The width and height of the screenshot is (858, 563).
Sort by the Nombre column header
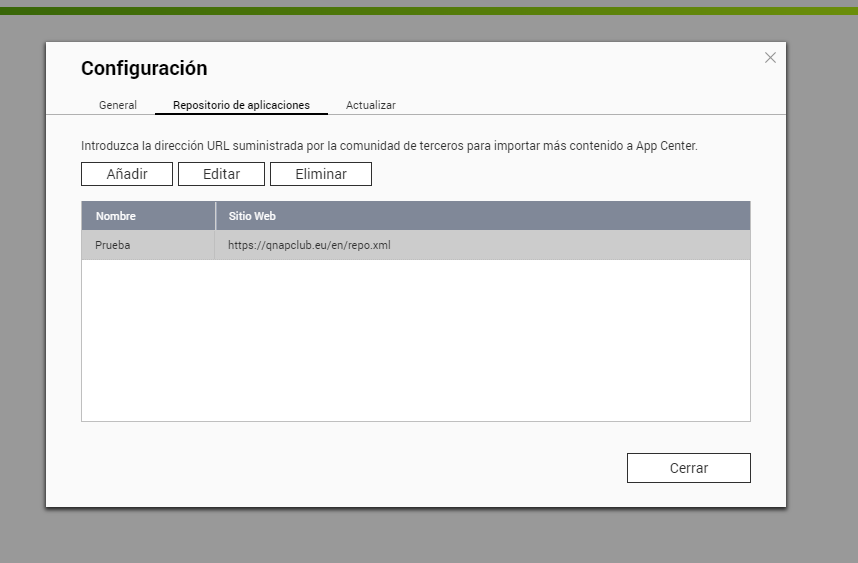(x=116, y=216)
